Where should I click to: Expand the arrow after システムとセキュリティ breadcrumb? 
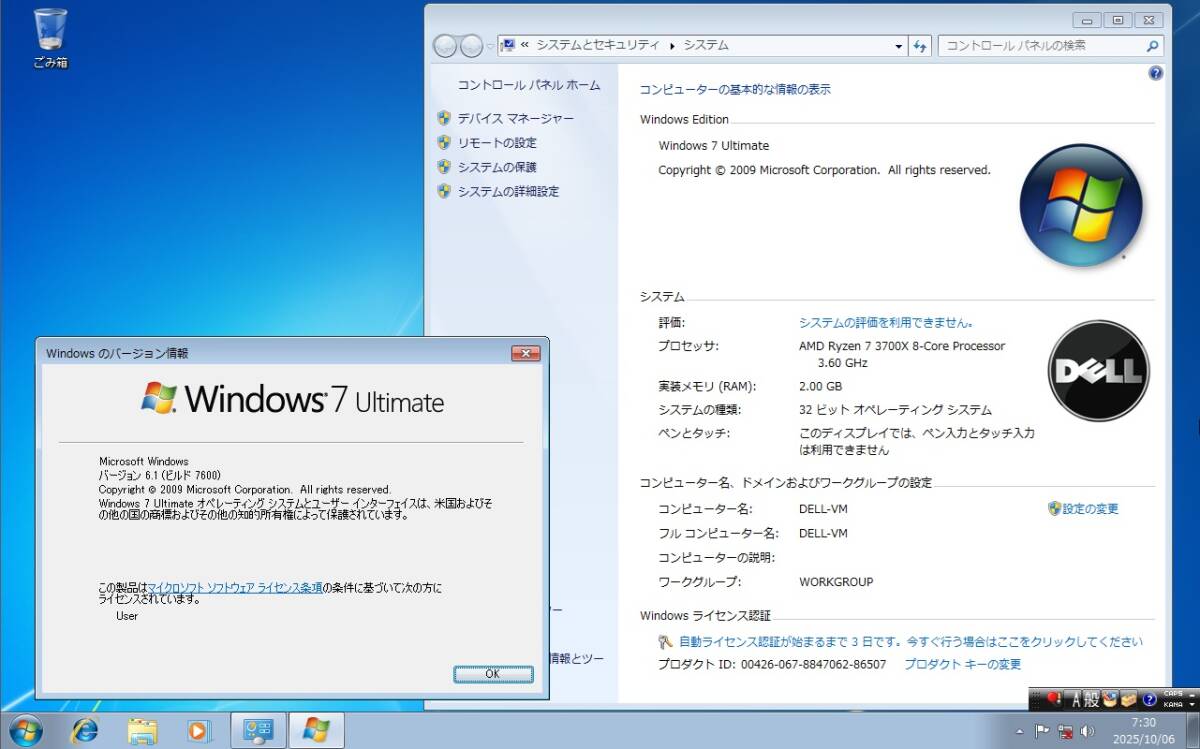[x=672, y=46]
